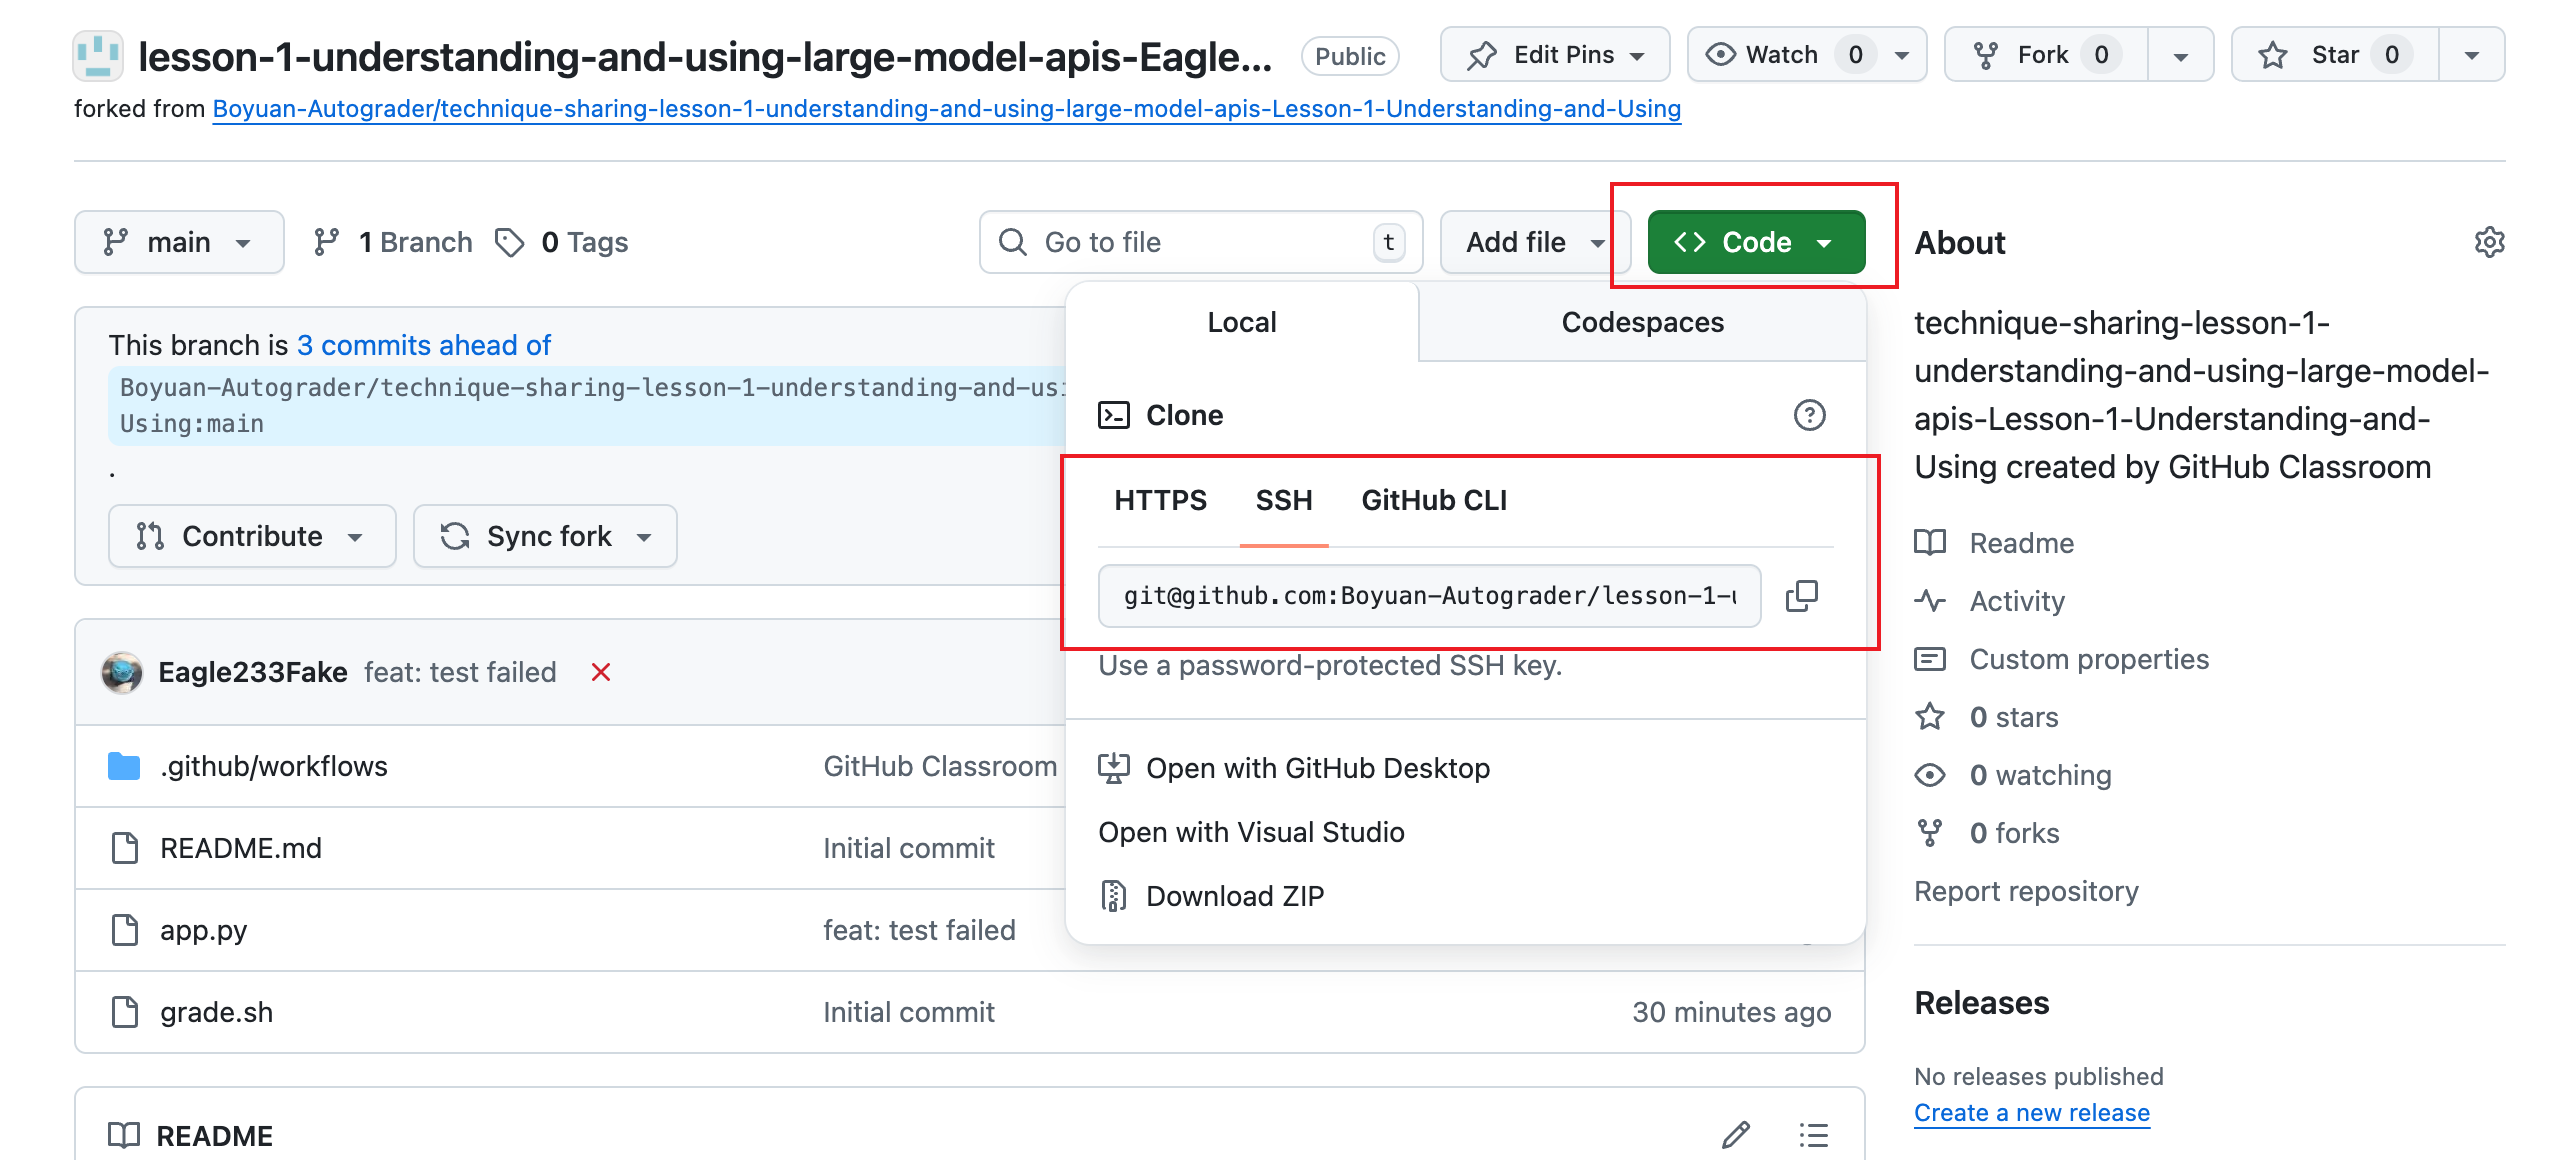2552x1160 pixels.
Task: Expand the Sync fork dropdown
Action: pyautogui.click(x=546, y=536)
